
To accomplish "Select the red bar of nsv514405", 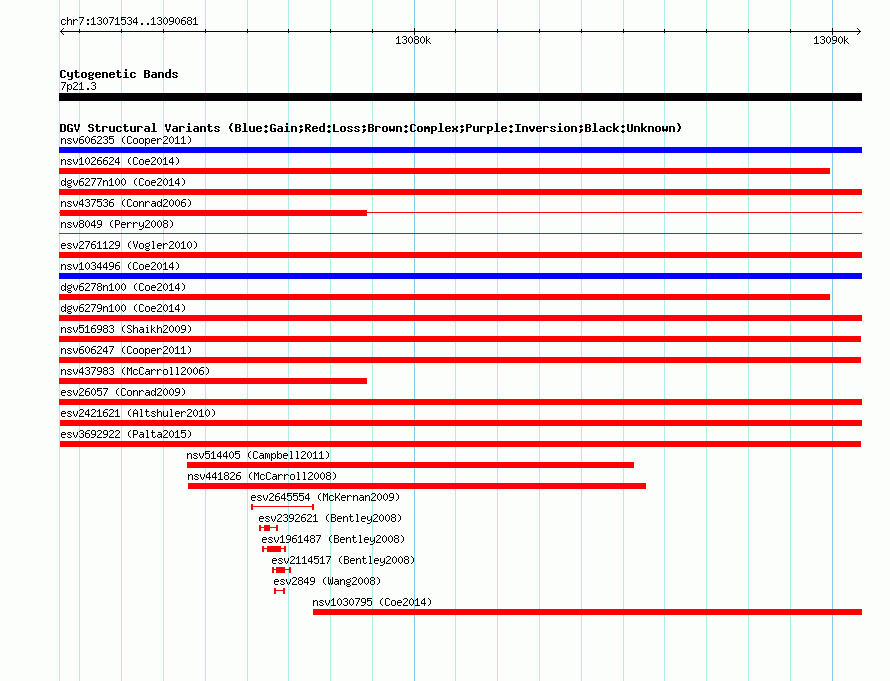I will point(410,465).
